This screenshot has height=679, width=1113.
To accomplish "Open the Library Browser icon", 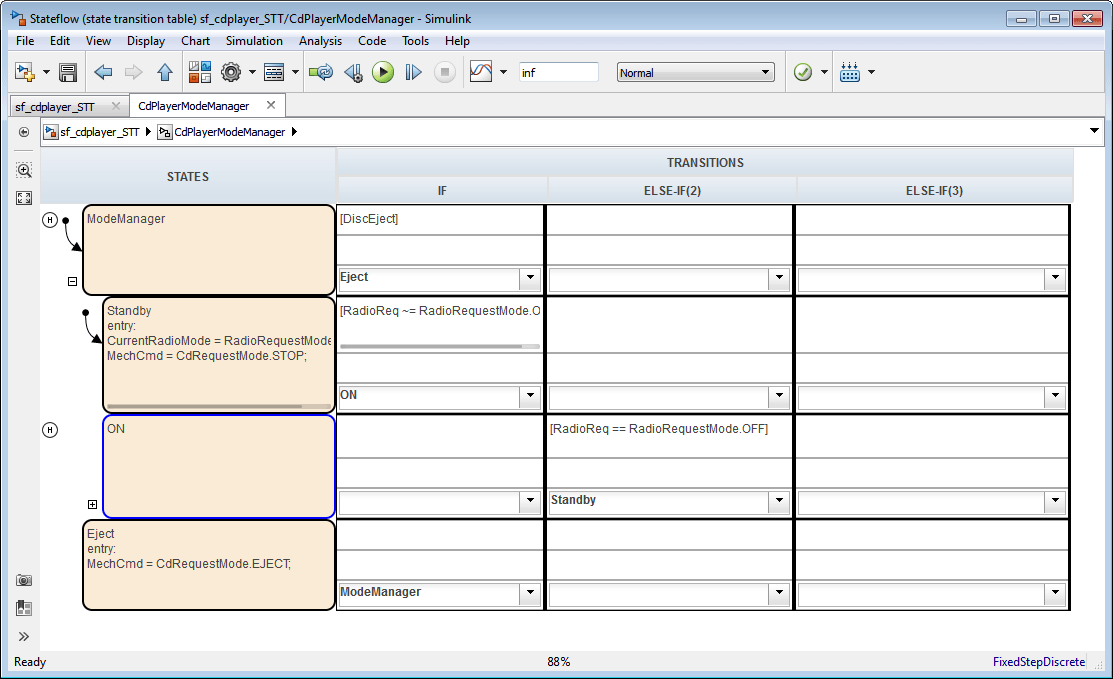I will pyautogui.click(x=200, y=72).
